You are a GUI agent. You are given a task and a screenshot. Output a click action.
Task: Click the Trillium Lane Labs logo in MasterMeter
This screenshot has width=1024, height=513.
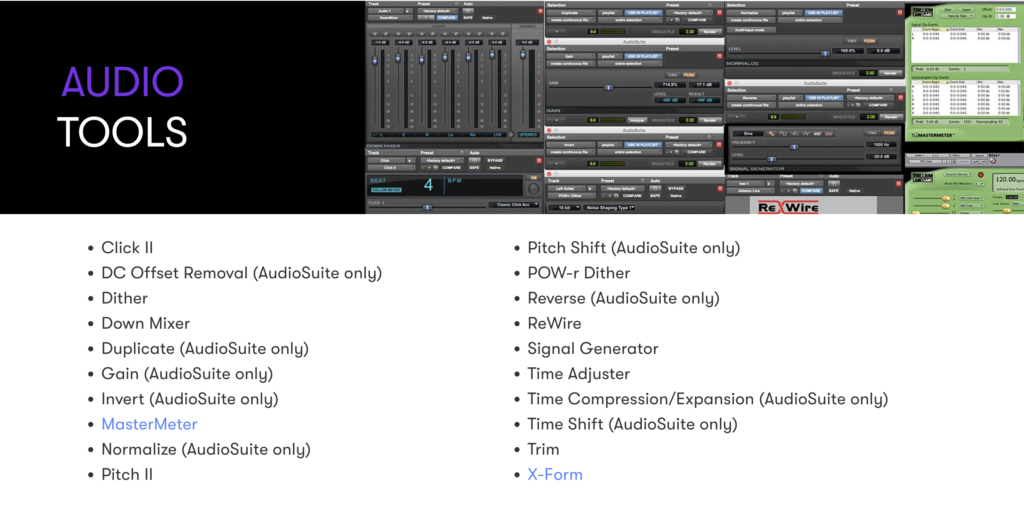click(x=923, y=12)
